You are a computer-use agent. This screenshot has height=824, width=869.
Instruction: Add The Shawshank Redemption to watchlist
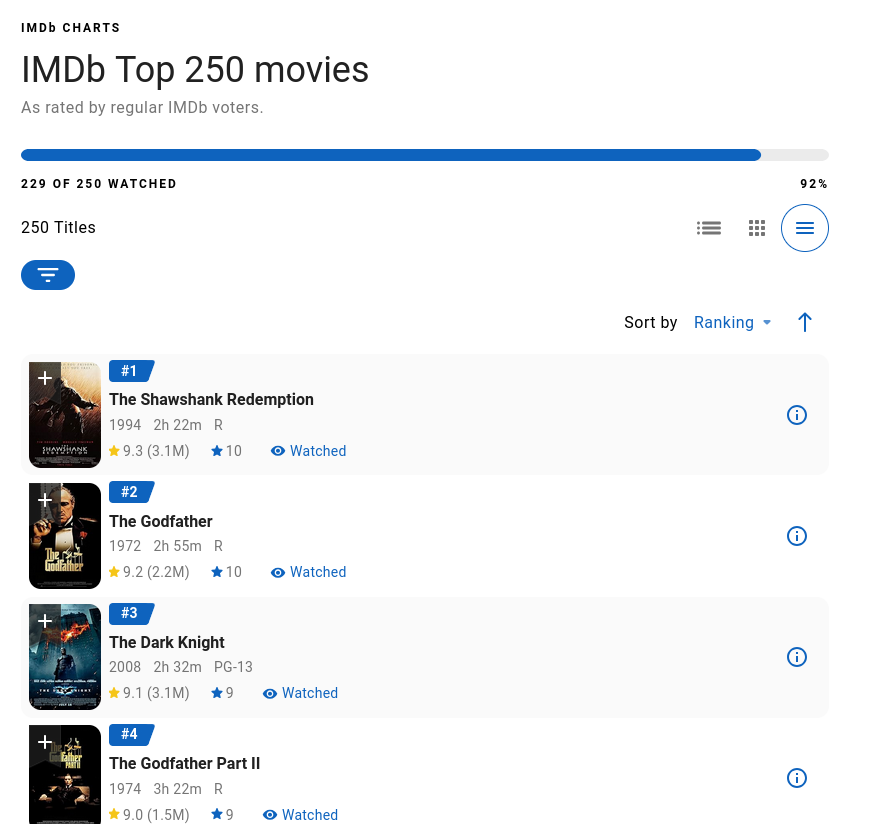pyautogui.click(x=45, y=378)
